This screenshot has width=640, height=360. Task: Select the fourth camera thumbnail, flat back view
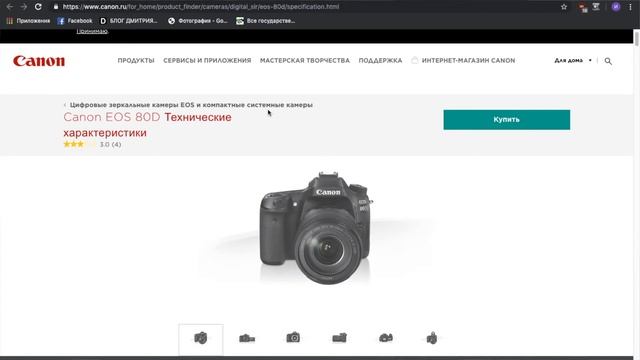(x=340, y=338)
